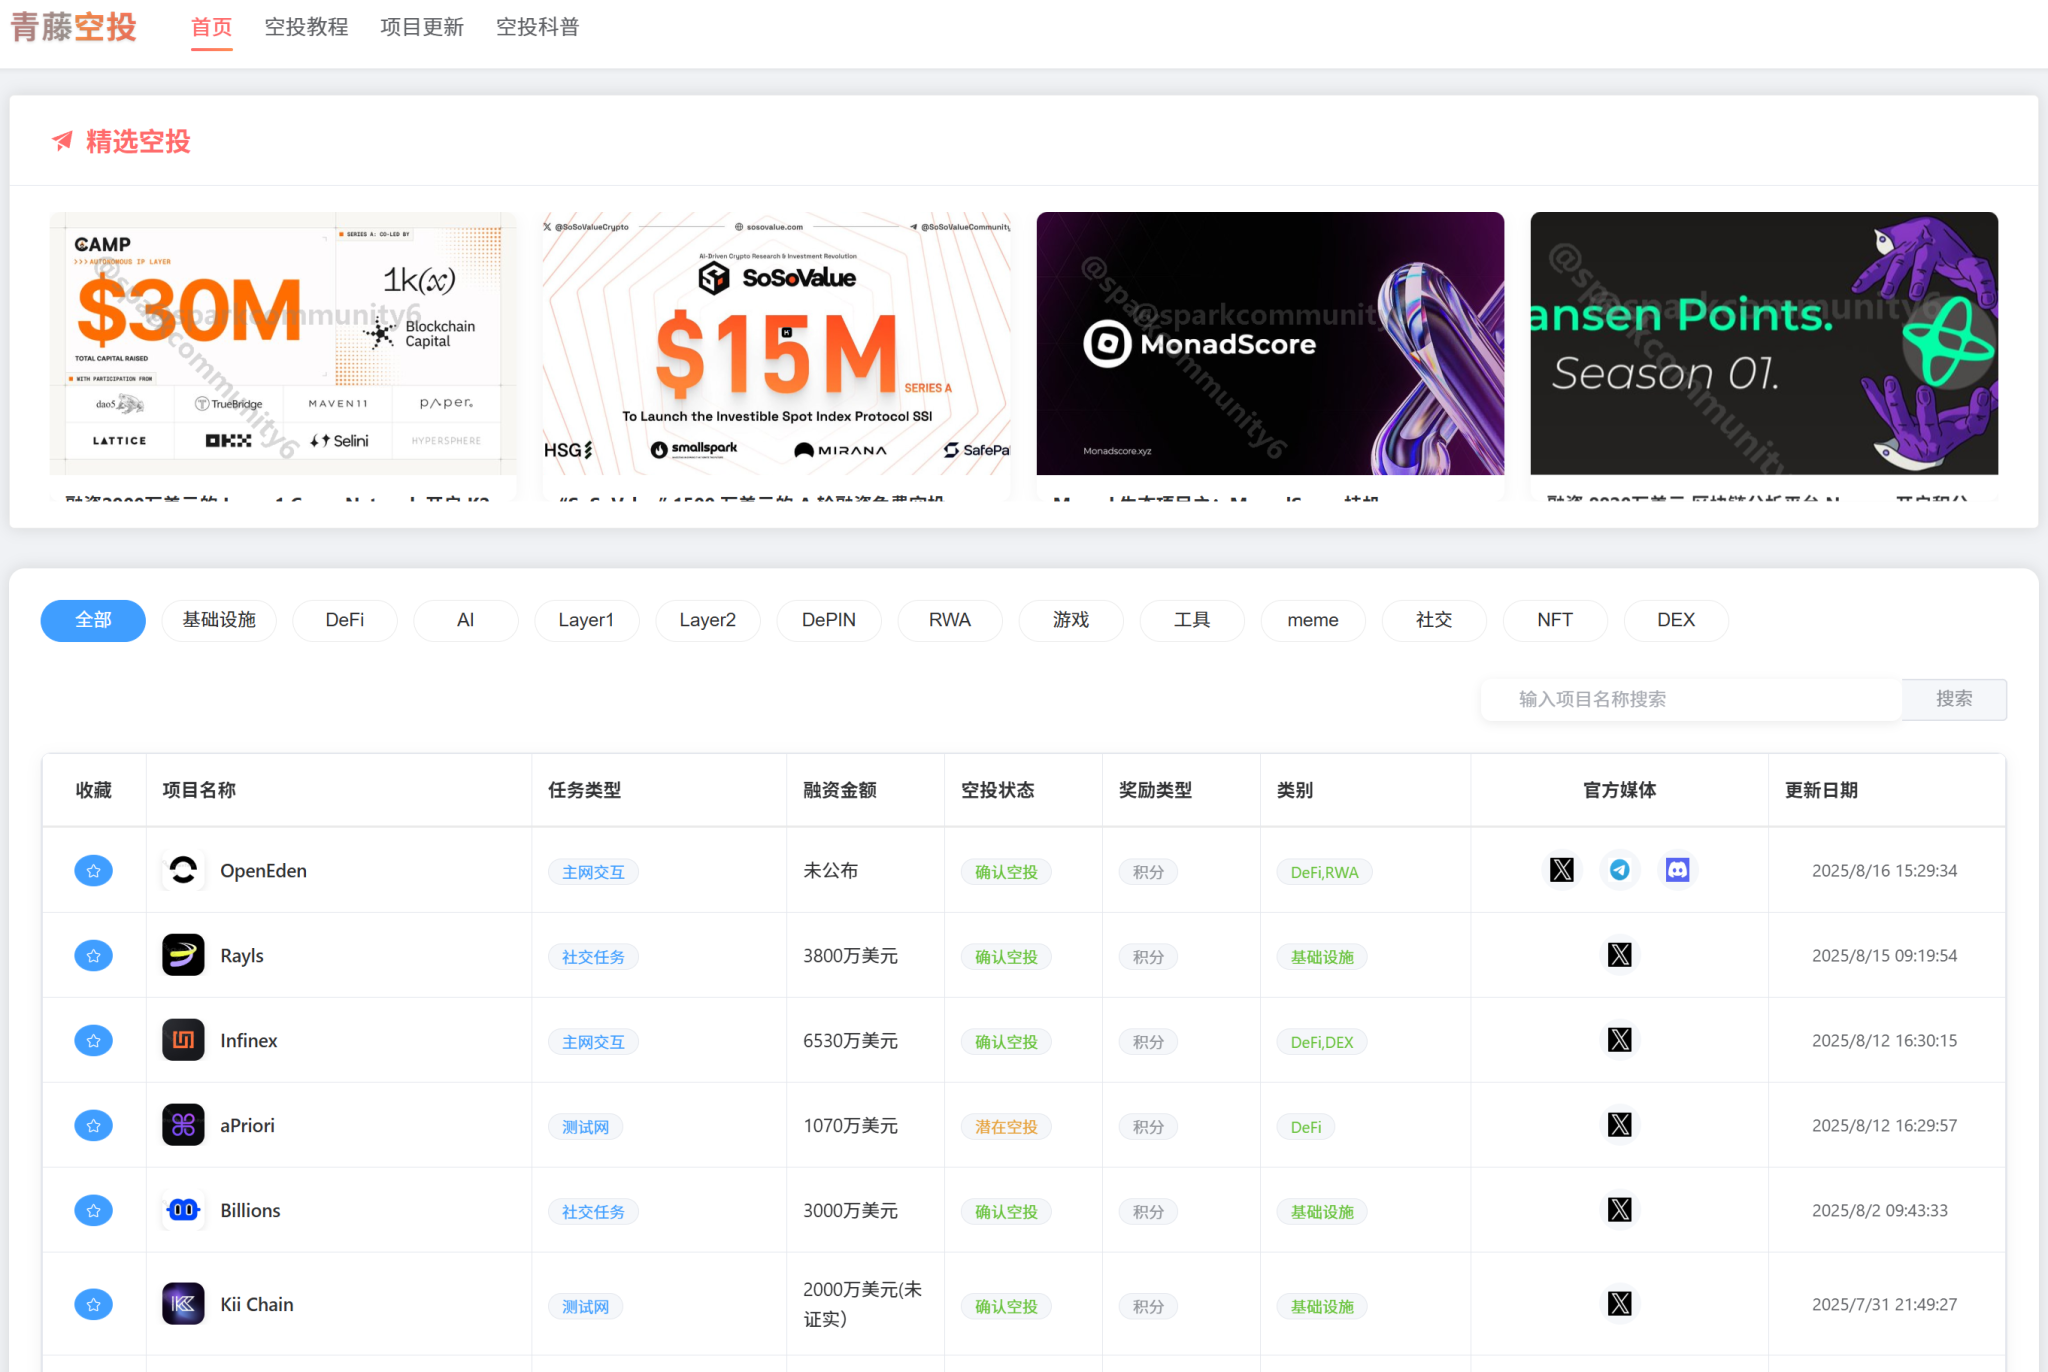The width and height of the screenshot is (2048, 1372).
Task: Open OpenEden's Discord server icon
Action: (1677, 870)
